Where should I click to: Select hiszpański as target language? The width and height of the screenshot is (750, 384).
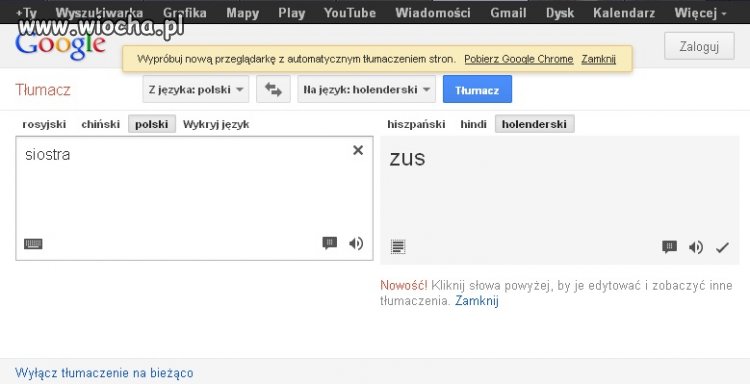tap(416, 124)
